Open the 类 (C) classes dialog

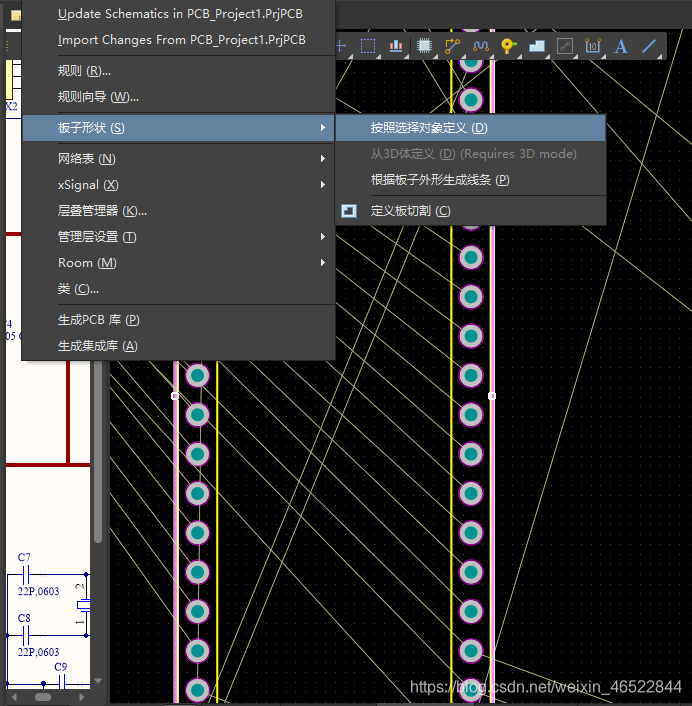tap(78, 289)
